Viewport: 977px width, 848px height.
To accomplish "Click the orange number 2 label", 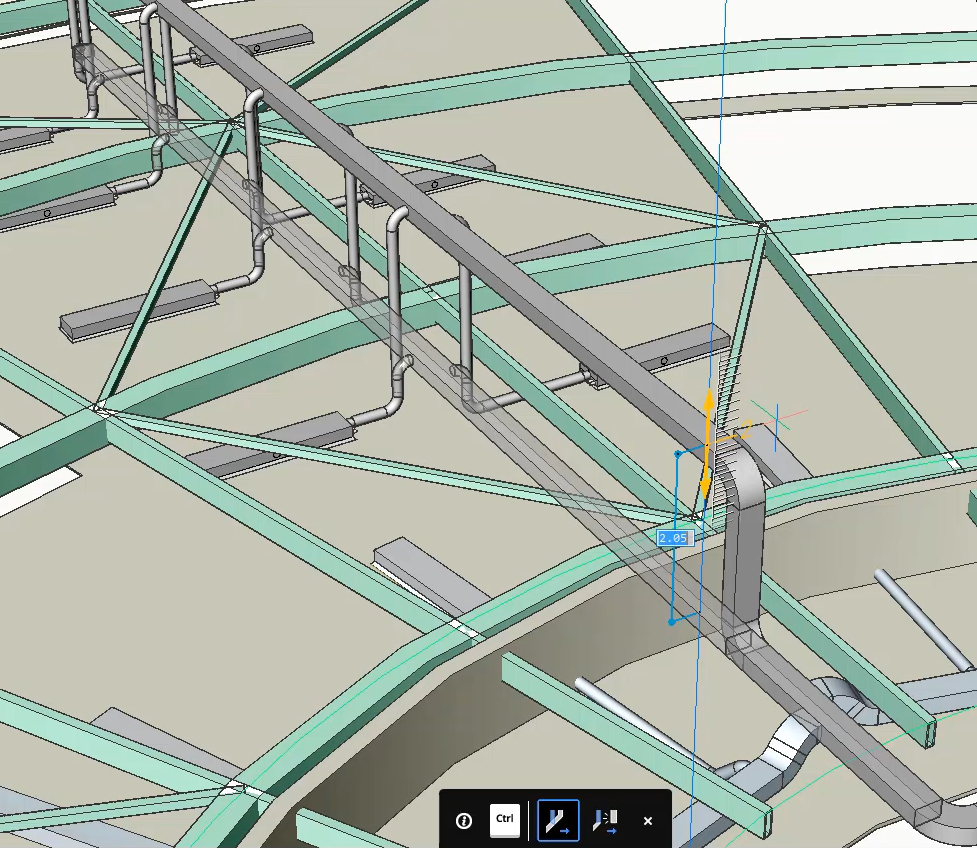I will click(x=745, y=429).
